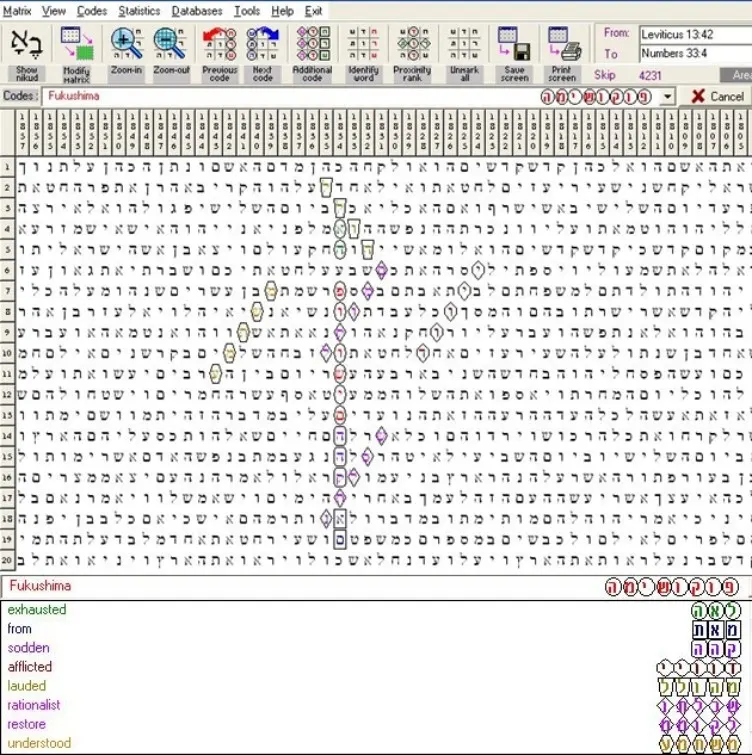Open the Databases menu
Screen dimensions: 752x755
point(197,11)
